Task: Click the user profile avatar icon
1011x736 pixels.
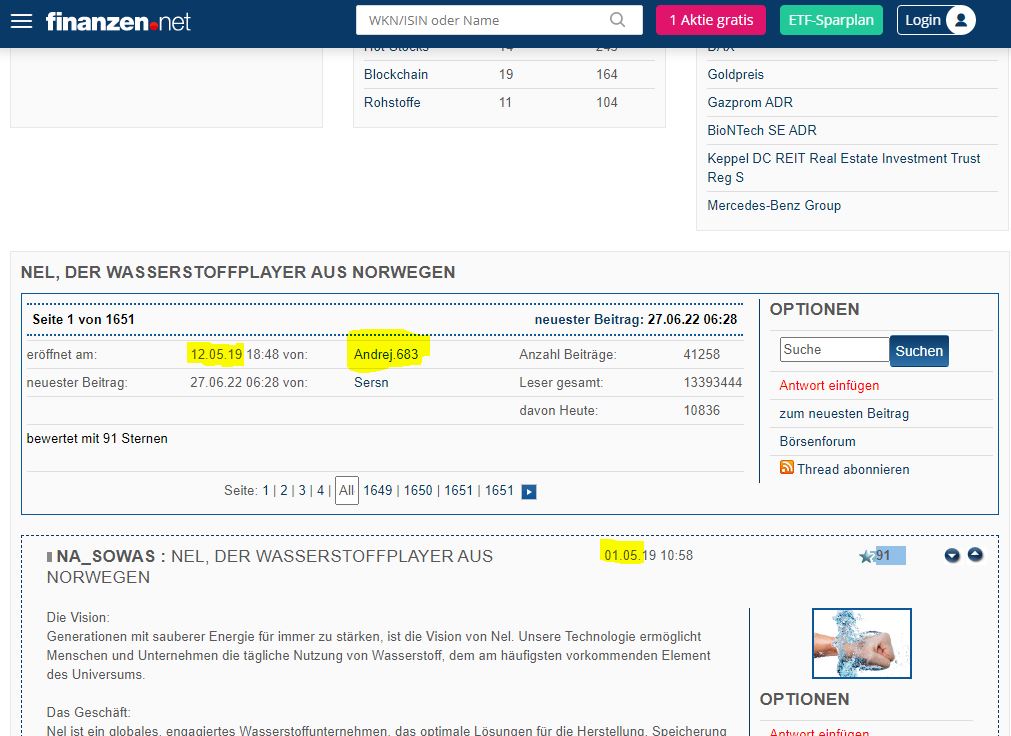Action: (x=961, y=20)
